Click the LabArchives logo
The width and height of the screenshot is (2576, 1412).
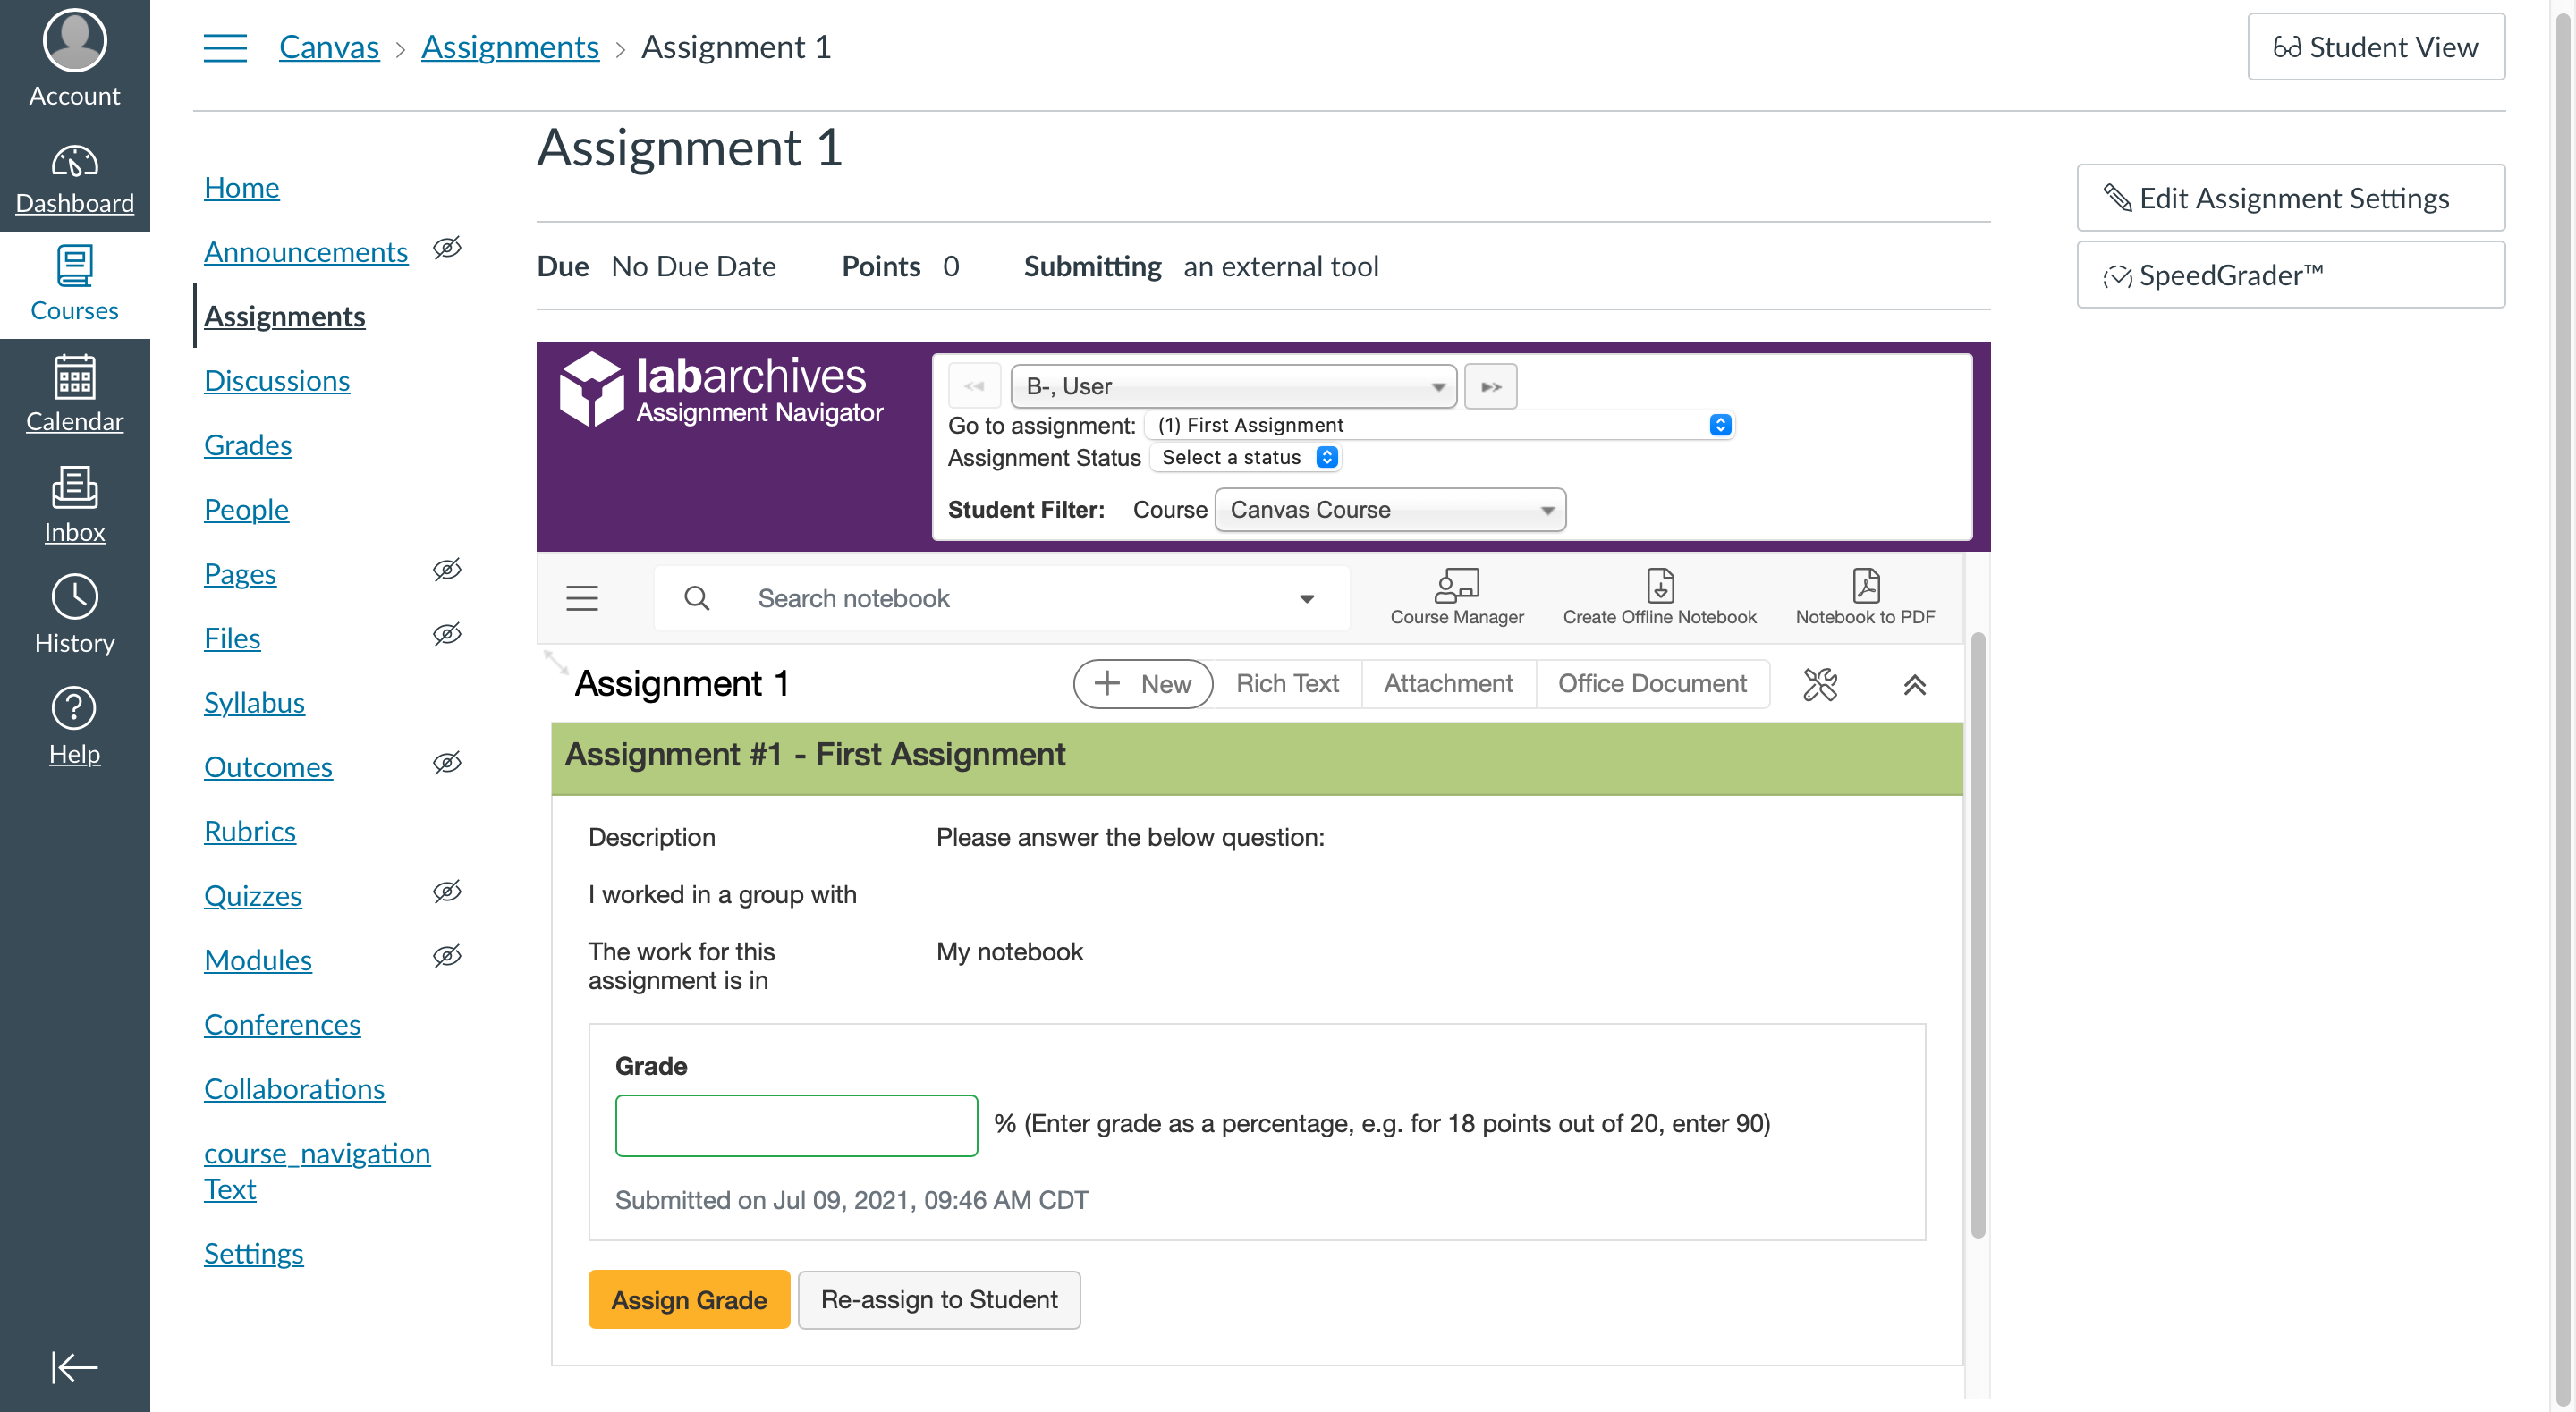tap(721, 389)
